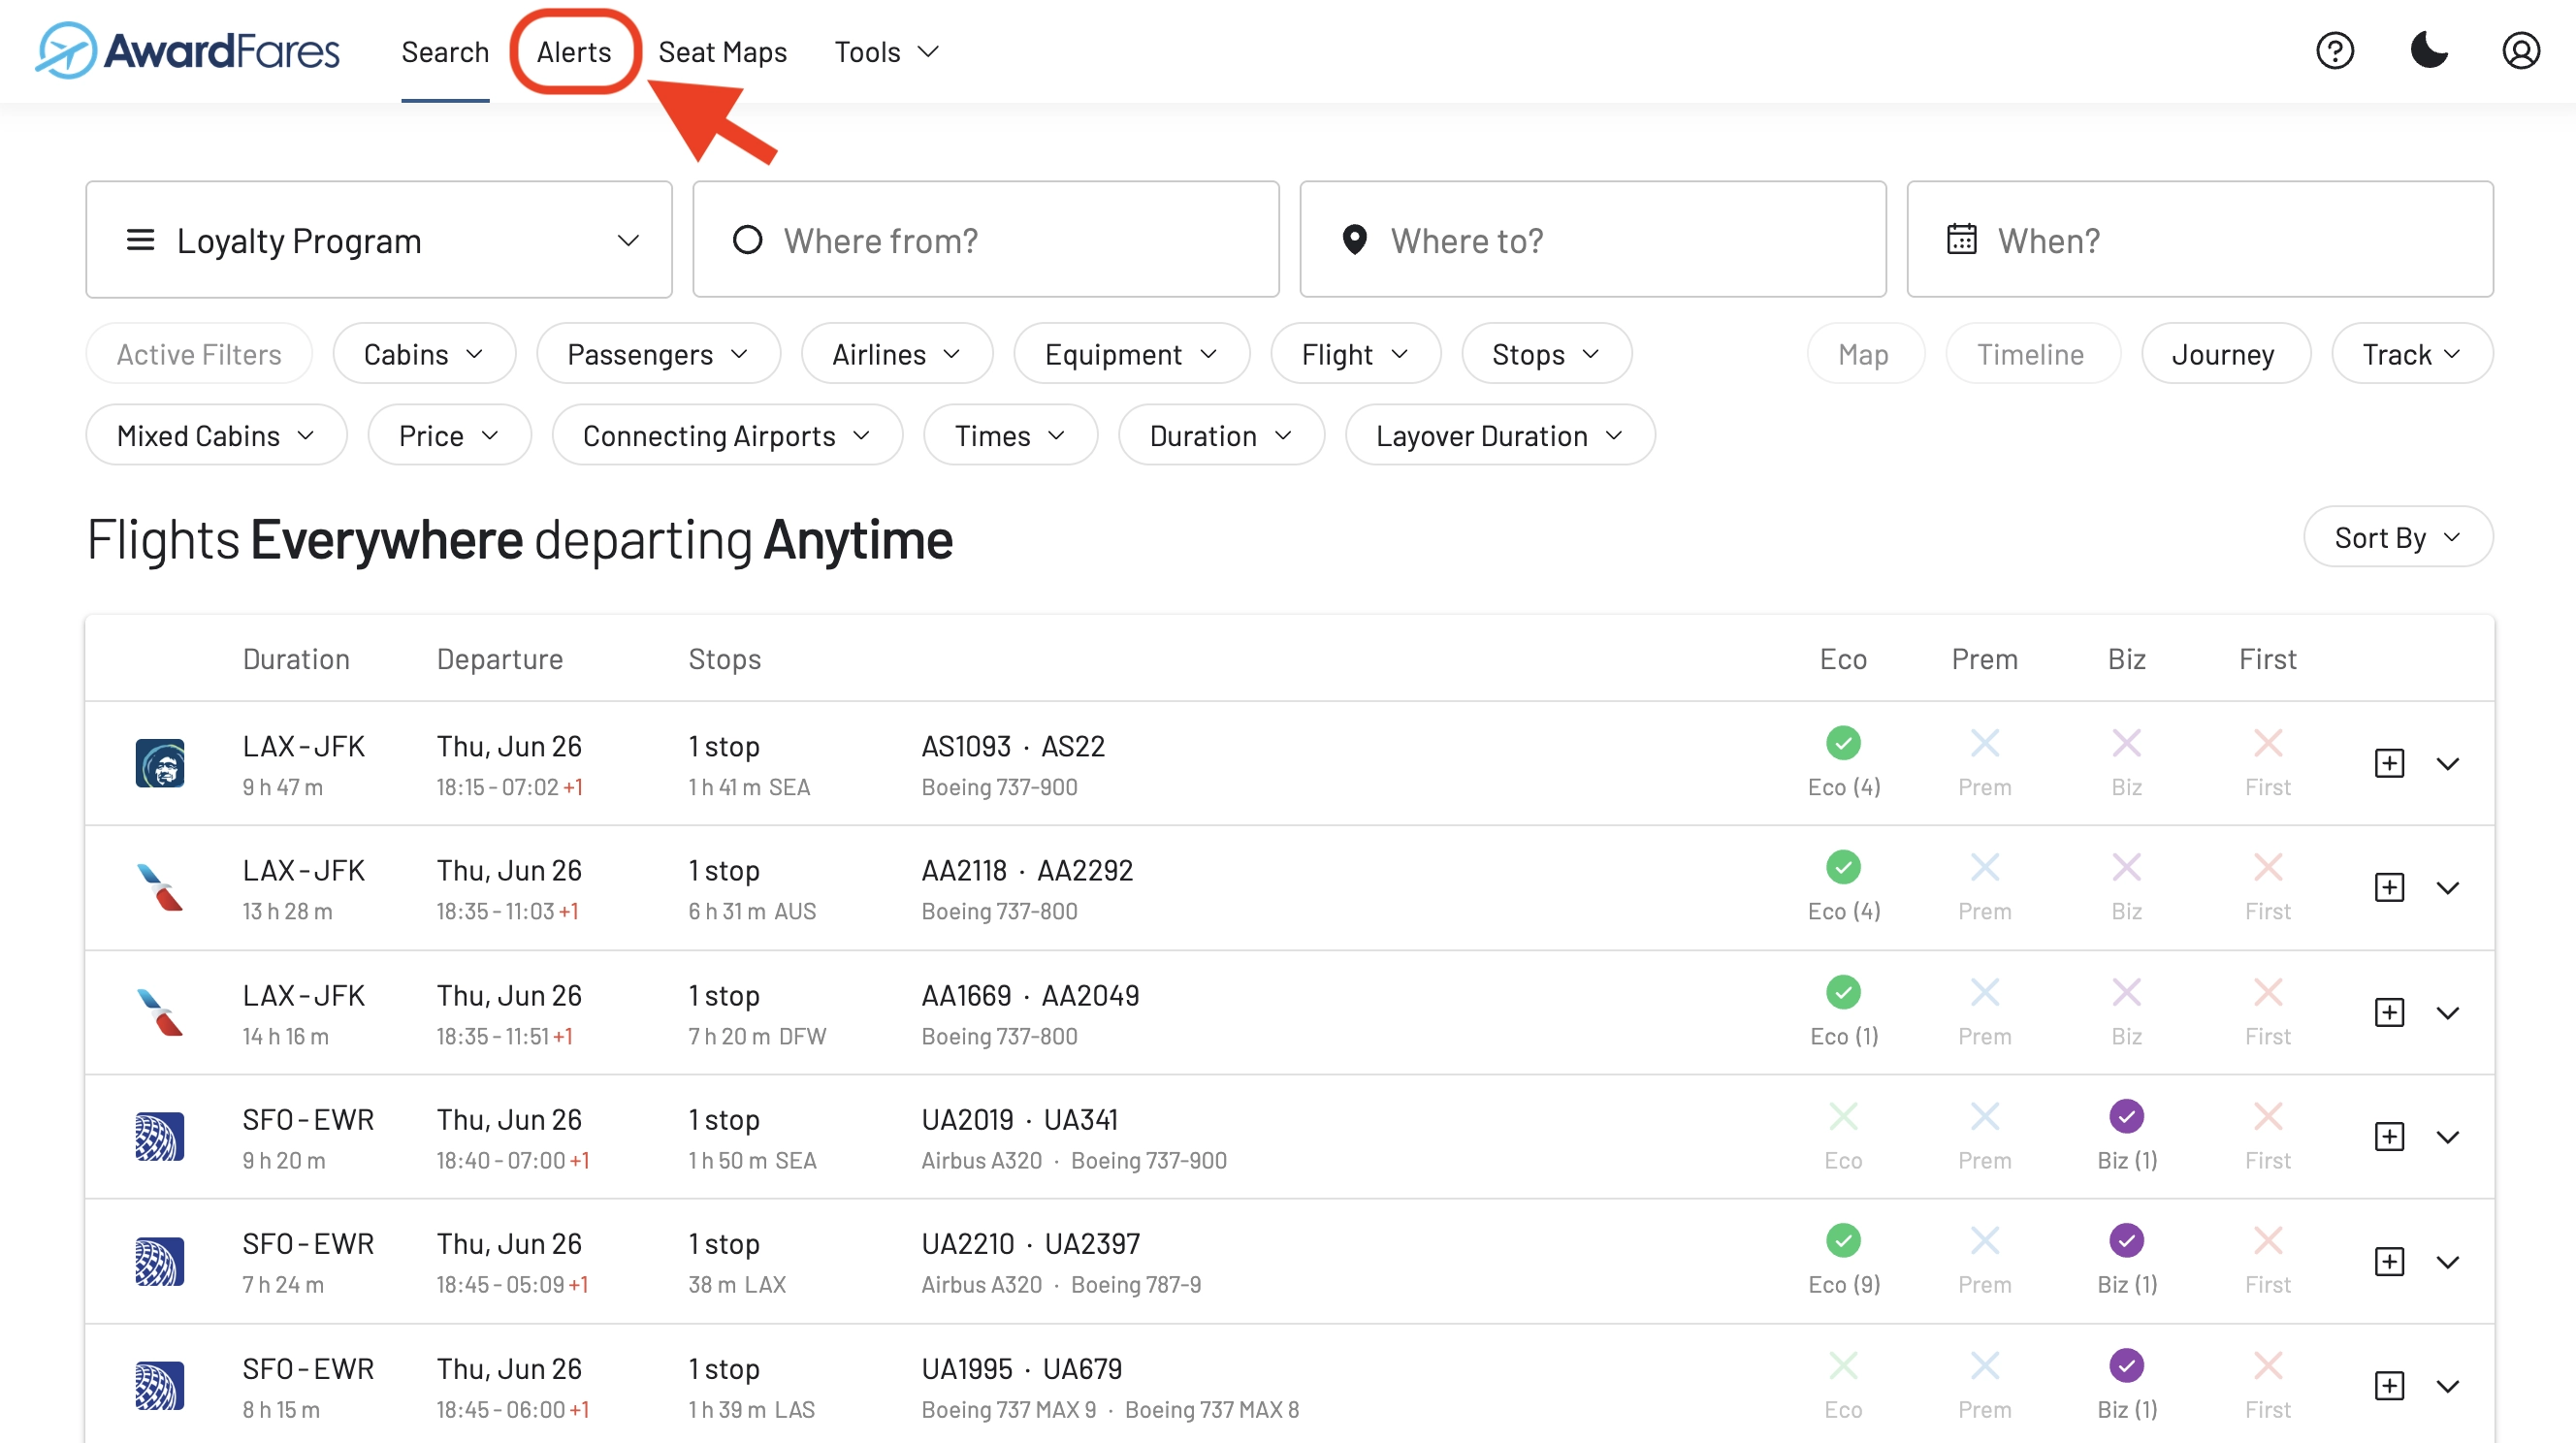Click green Eco (1) checkmark on AA1669 row
The image size is (2576, 1443).
(x=1843, y=992)
